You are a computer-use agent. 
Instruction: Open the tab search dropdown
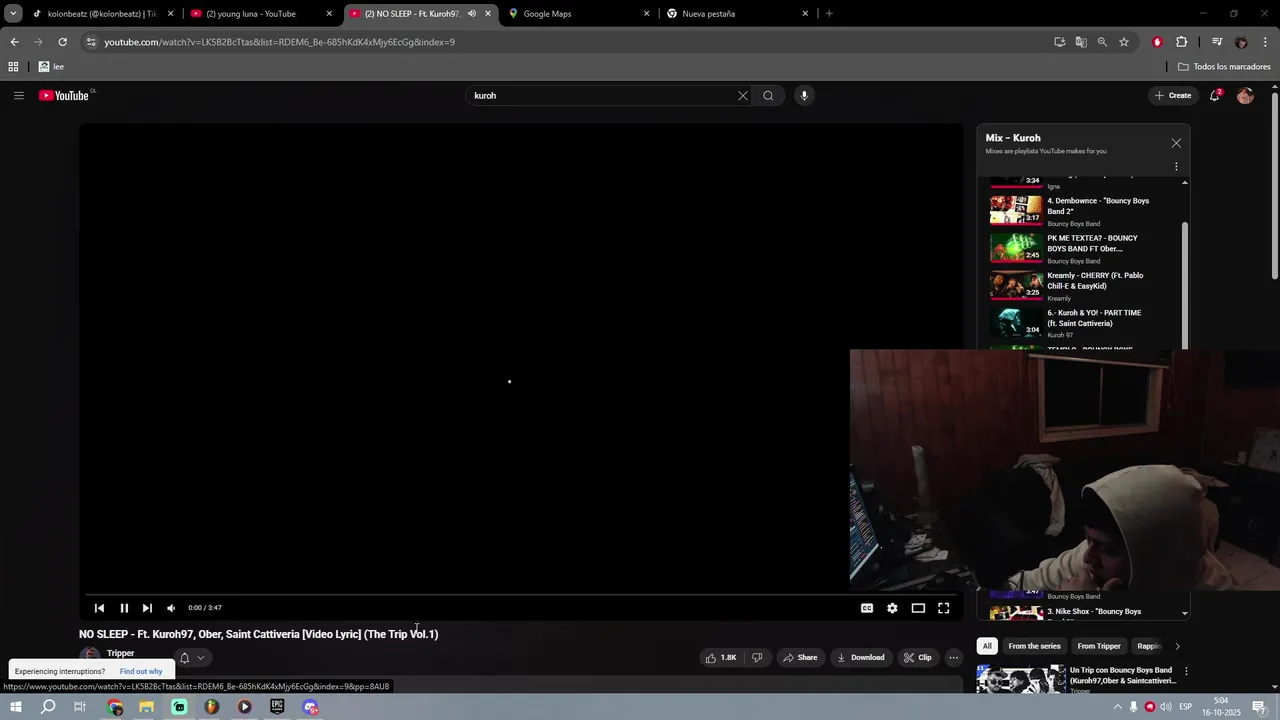(x=13, y=14)
